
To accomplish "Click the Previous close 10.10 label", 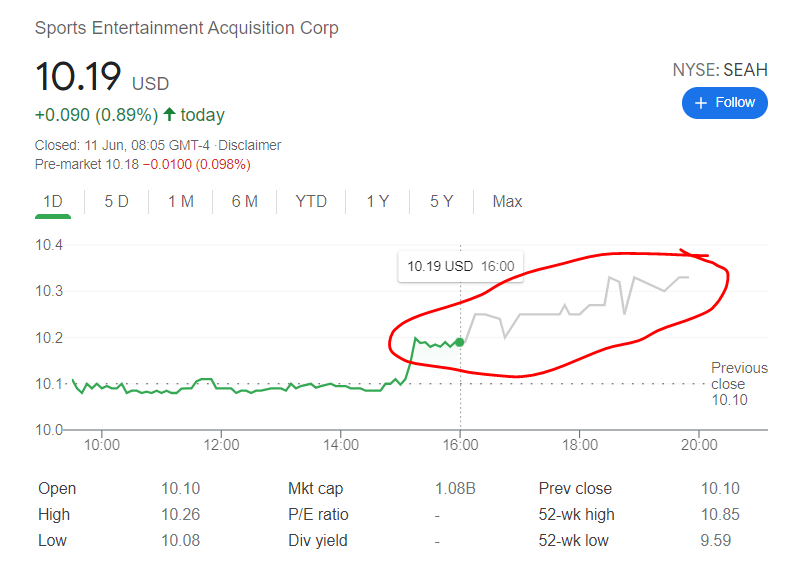I will click(739, 384).
